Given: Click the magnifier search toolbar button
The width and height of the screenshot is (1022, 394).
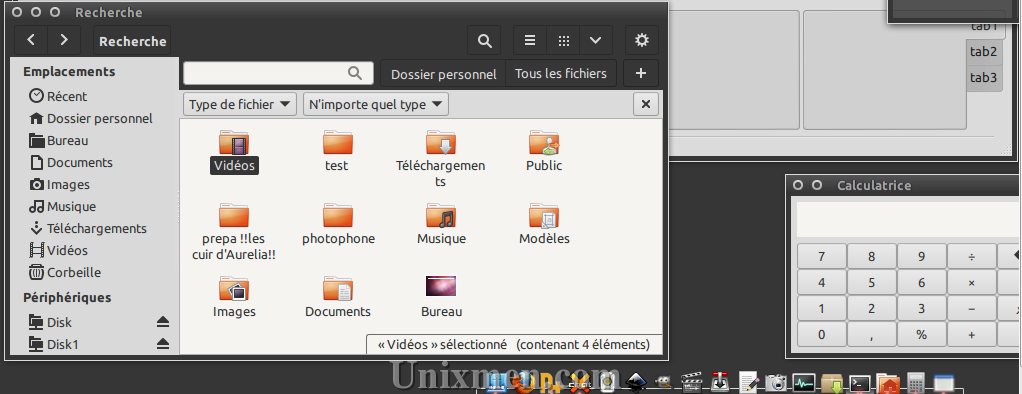Looking at the screenshot, I should [x=484, y=40].
